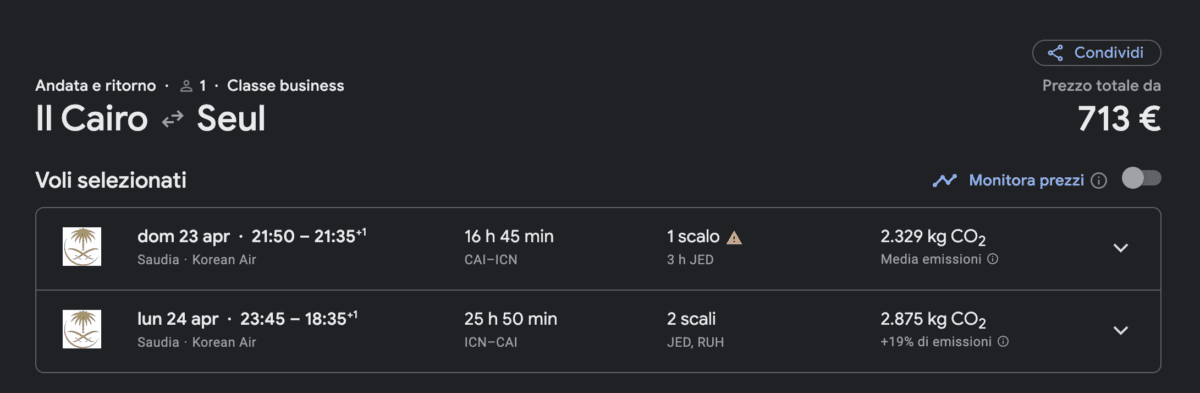Click info icon beside +19% di emissioni

1003,342
